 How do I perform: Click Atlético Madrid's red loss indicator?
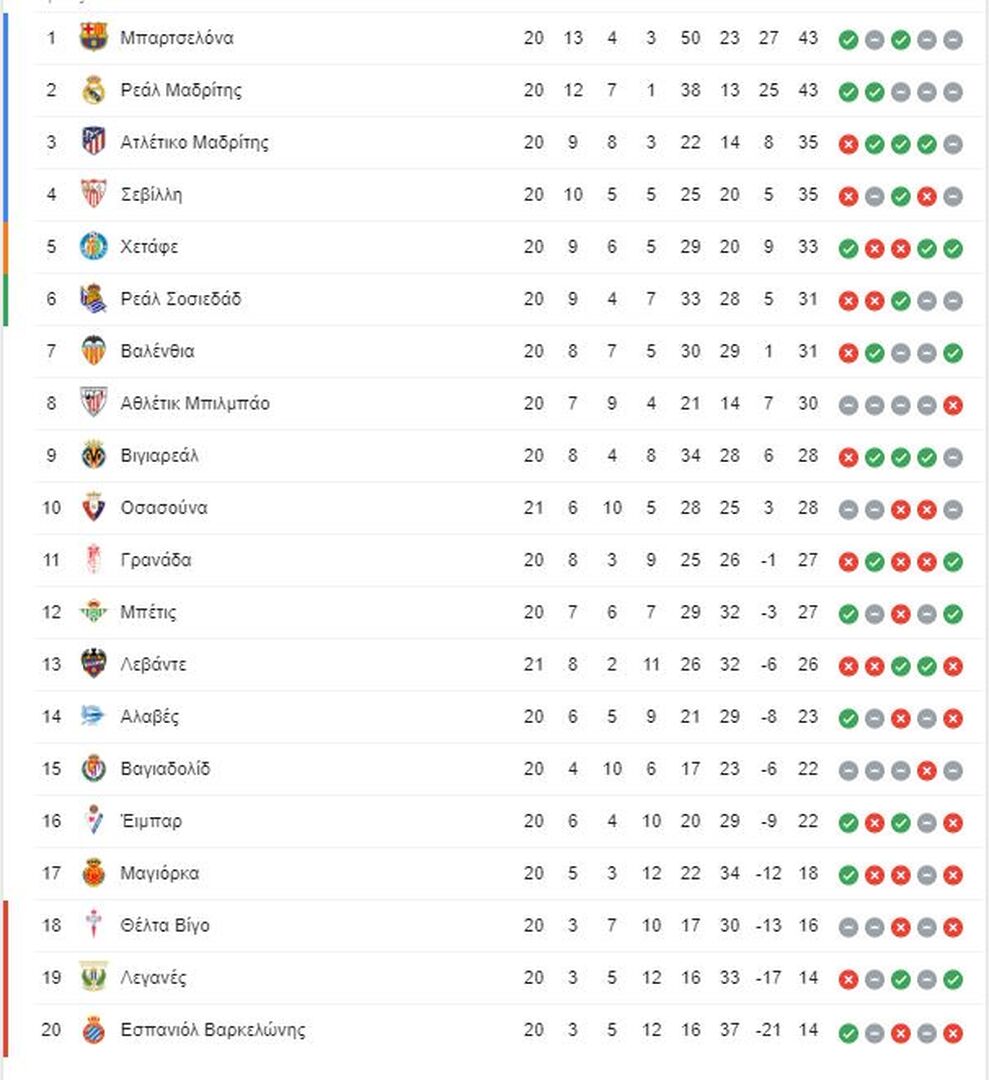(x=849, y=144)
